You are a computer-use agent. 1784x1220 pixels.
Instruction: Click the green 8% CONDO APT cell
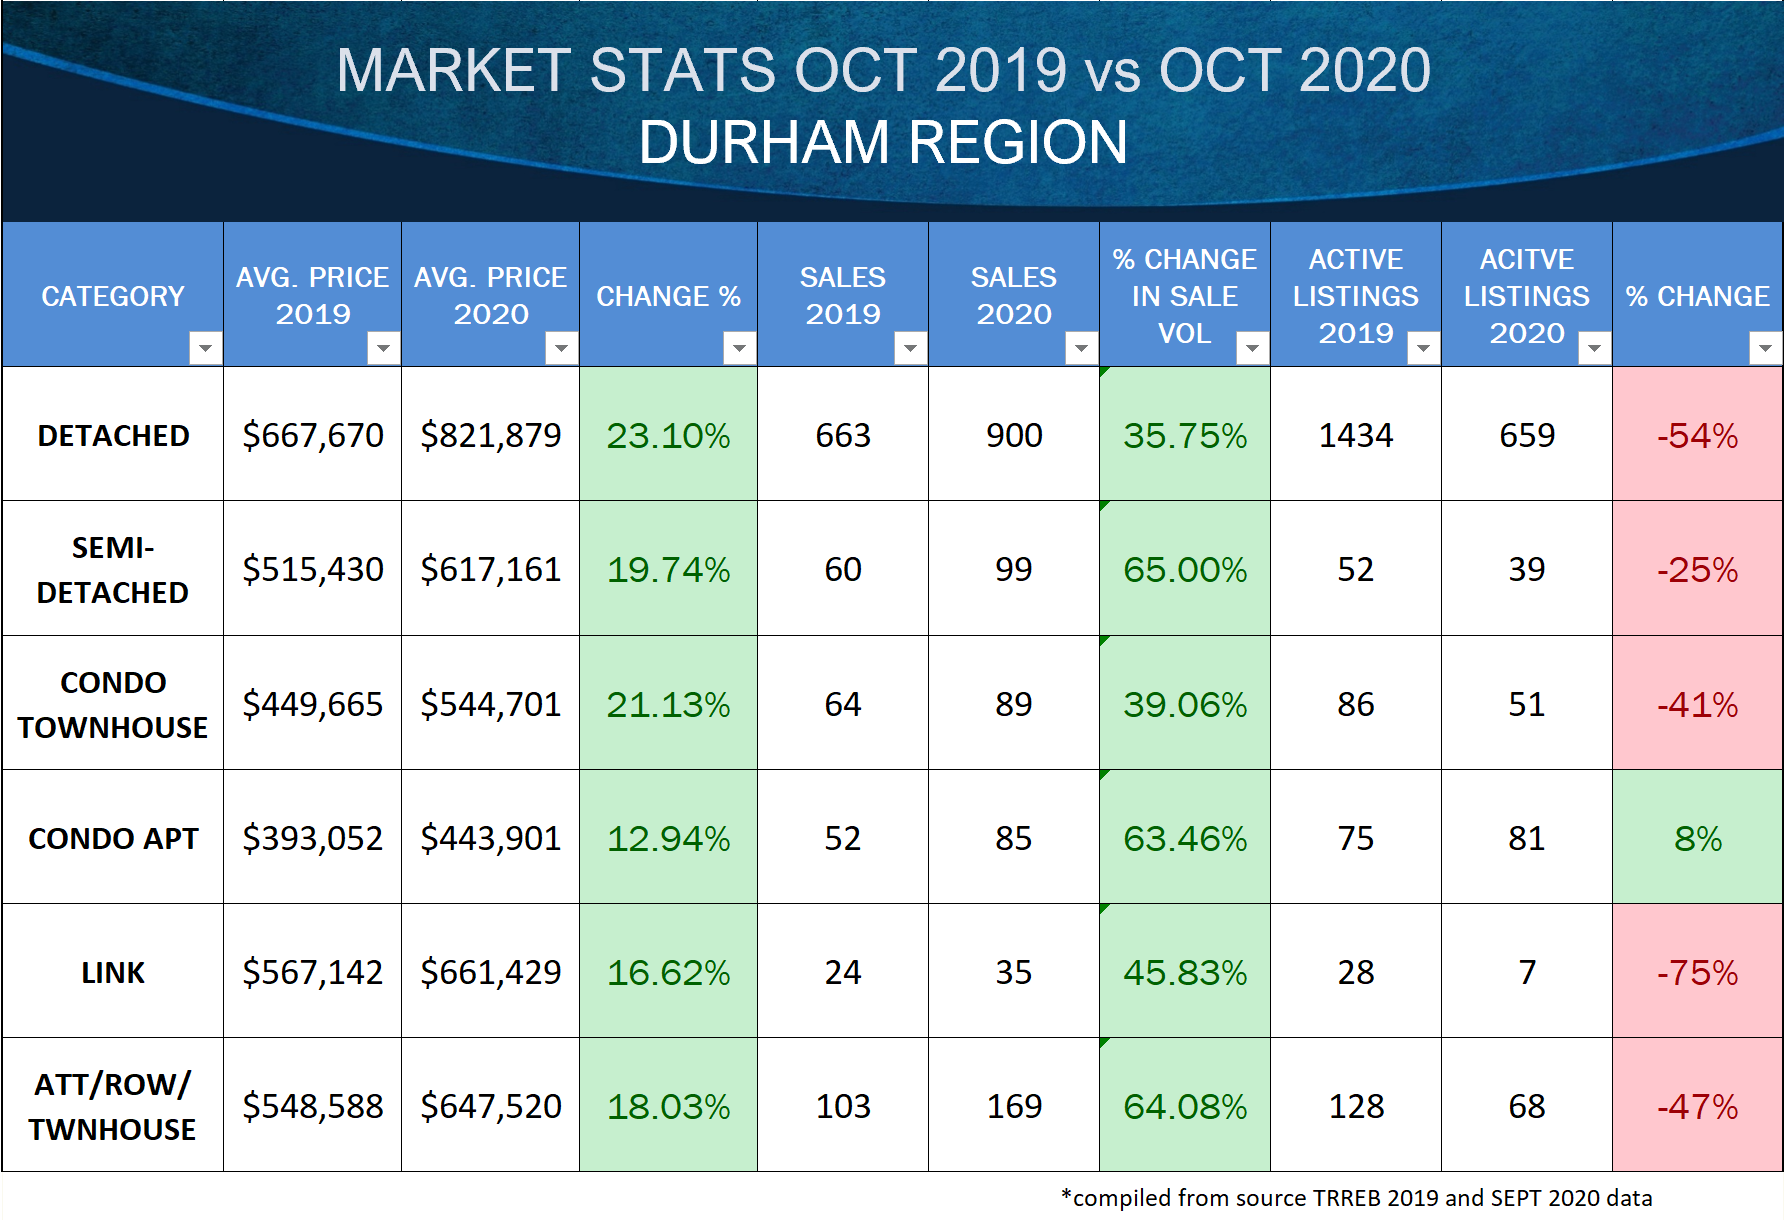click(1697, 838)
